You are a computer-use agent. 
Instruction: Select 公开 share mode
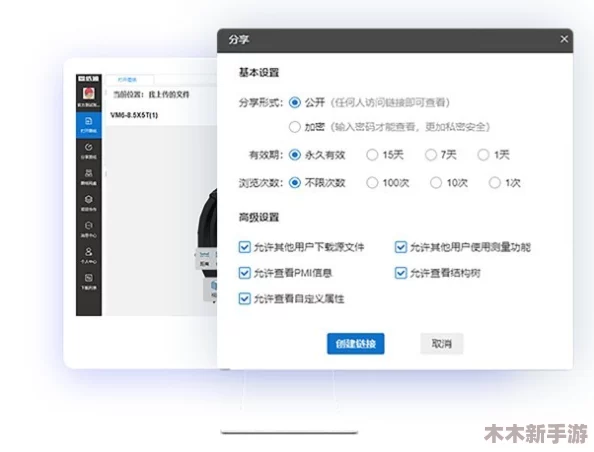click(295, 102)
